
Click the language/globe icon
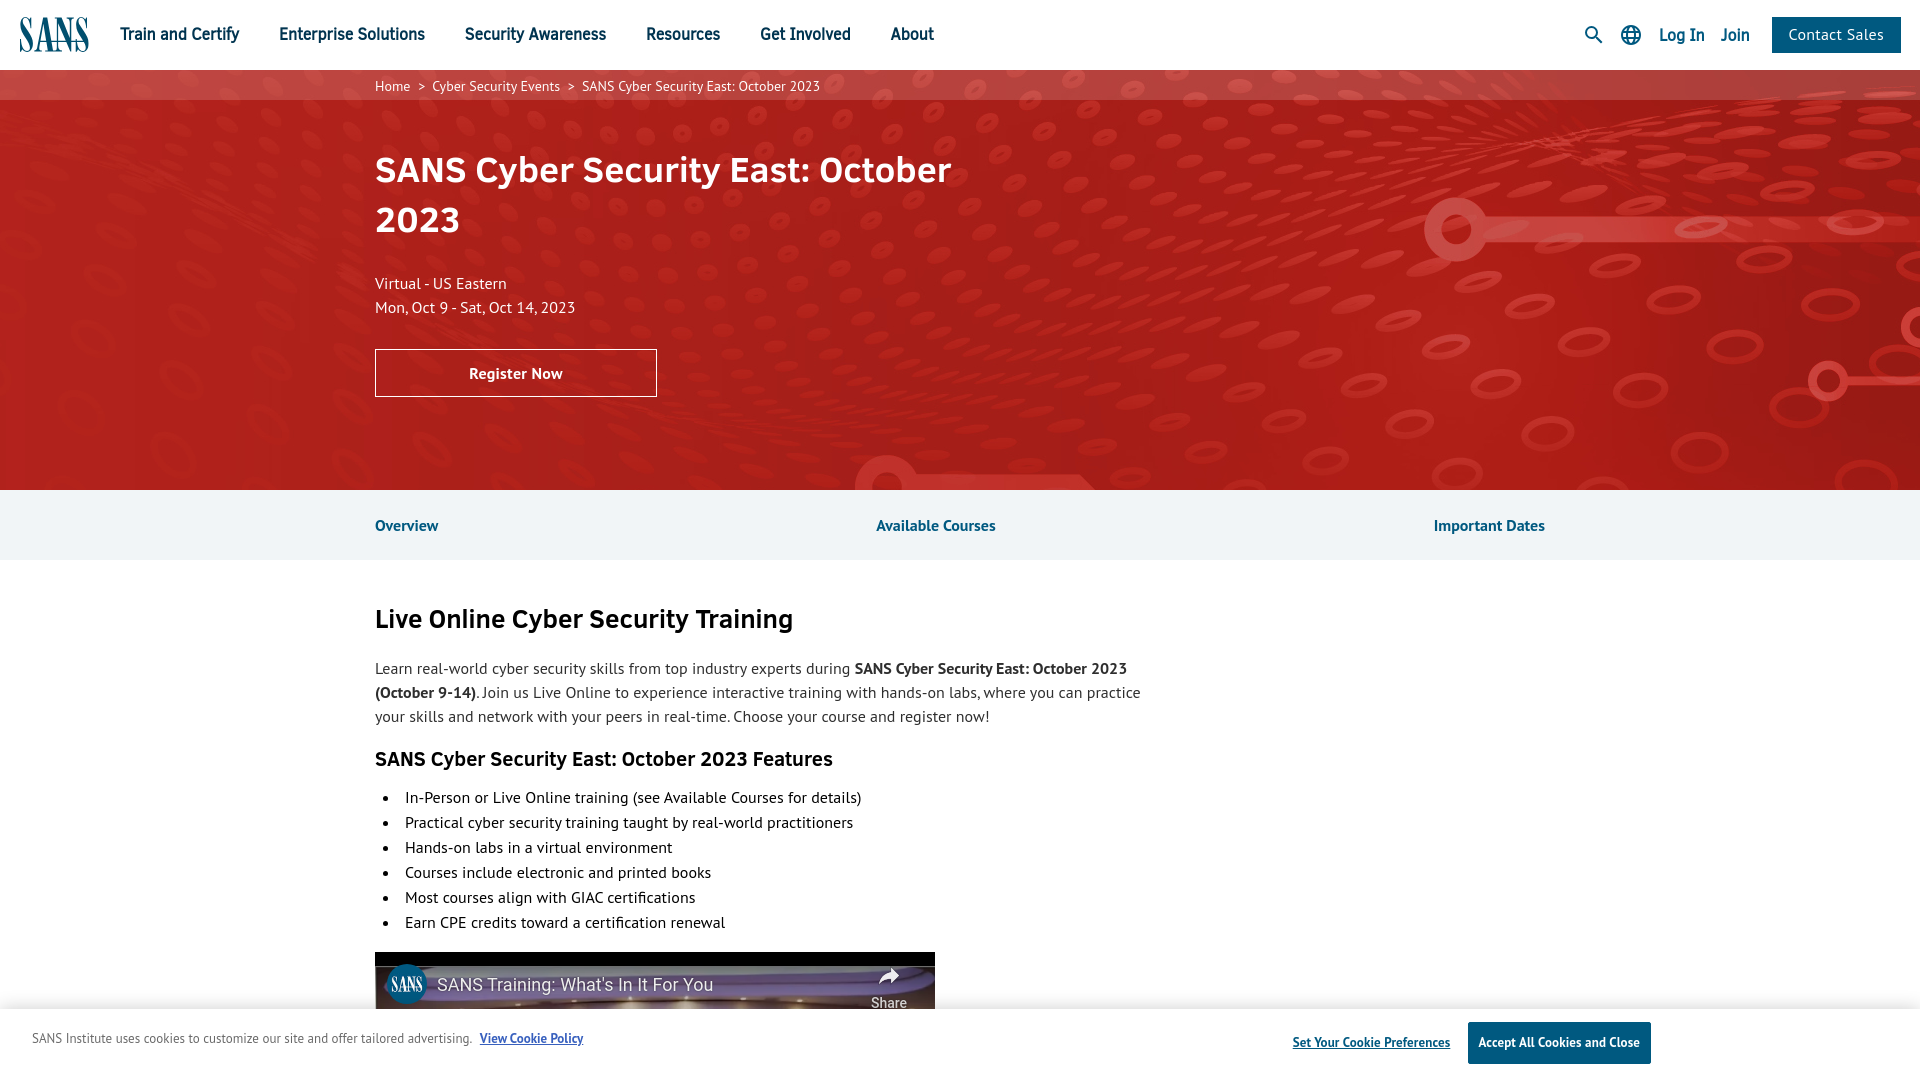point(1631,34)
